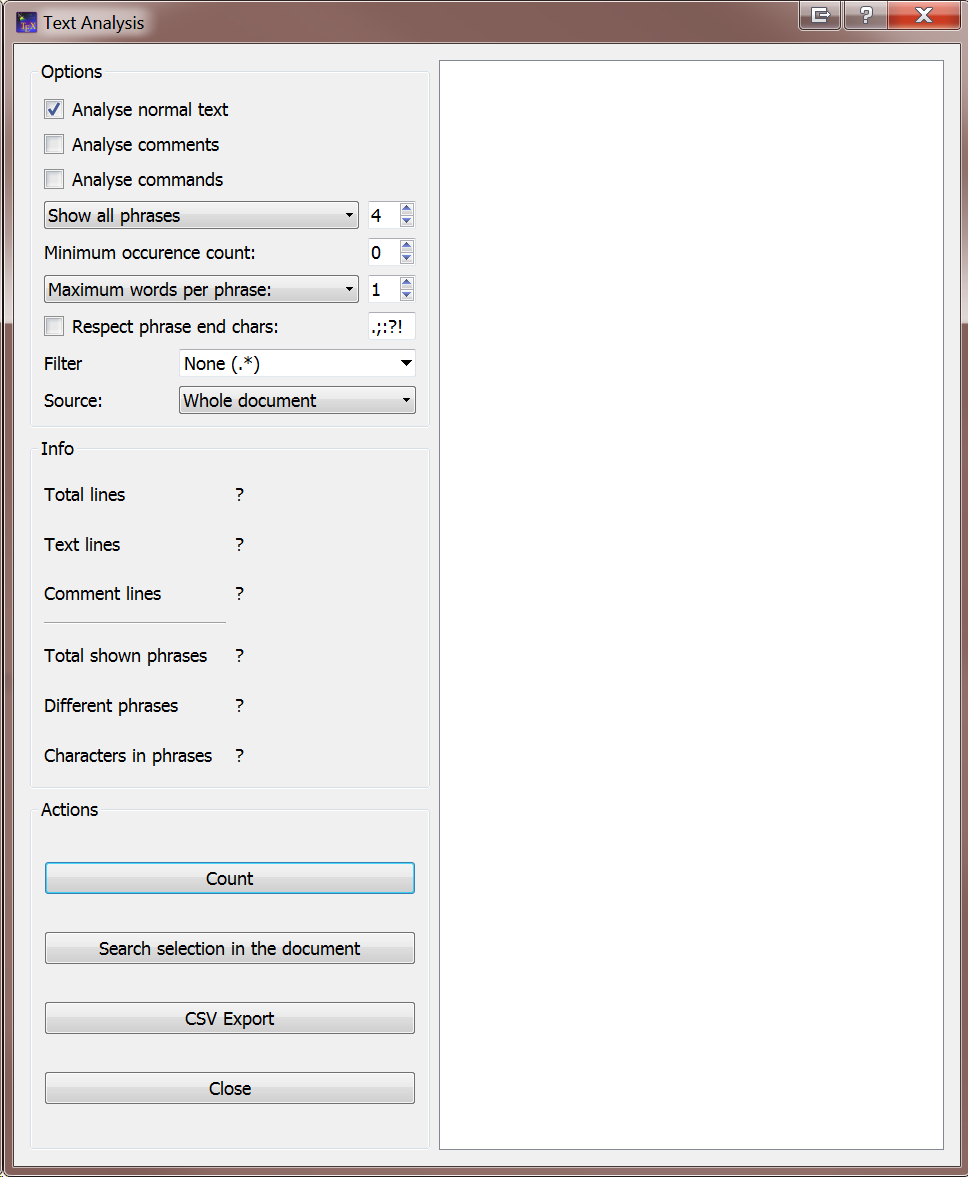Open Maximum words per phrase dropdown
Viewport: 968px width, 1177px height.
point(201,289)
